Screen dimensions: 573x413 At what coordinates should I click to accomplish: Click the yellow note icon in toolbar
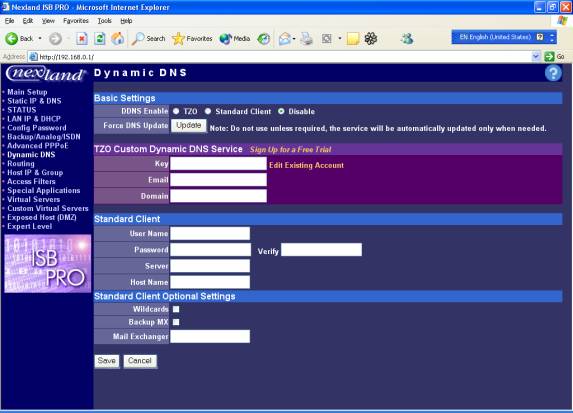[x=353, y=38]
